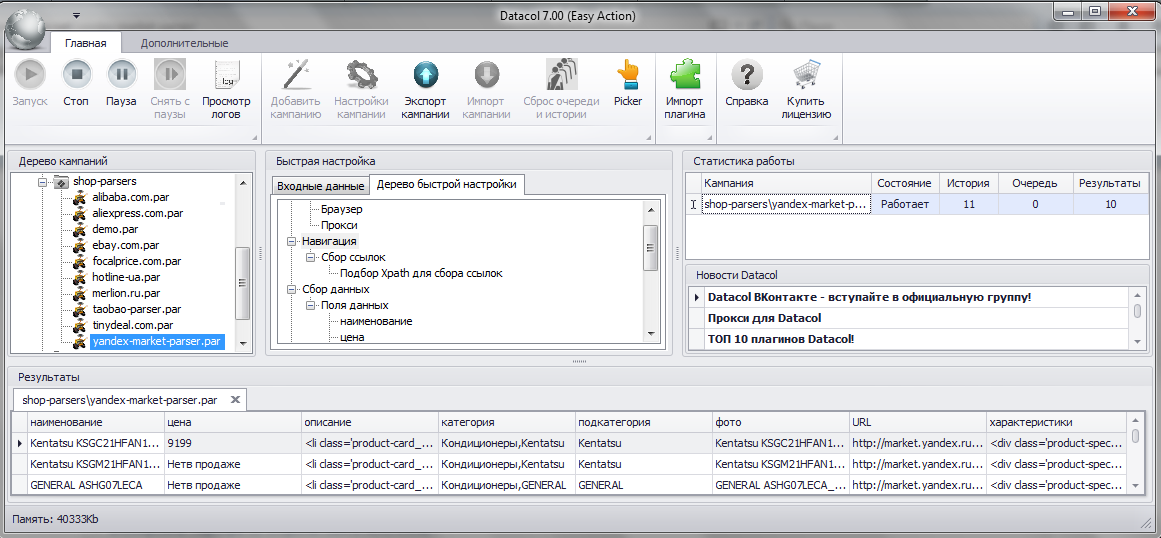This screenshot has height=538, width=1161.
Task: Select focalprice.com.par campaign
Action: tap(137, 261)
